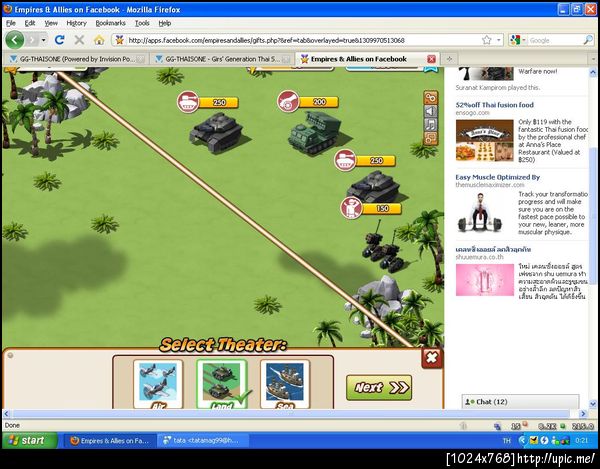Click horizontal scrollbar left arrow
Screen dimensions: 600x469
(7, 414)
